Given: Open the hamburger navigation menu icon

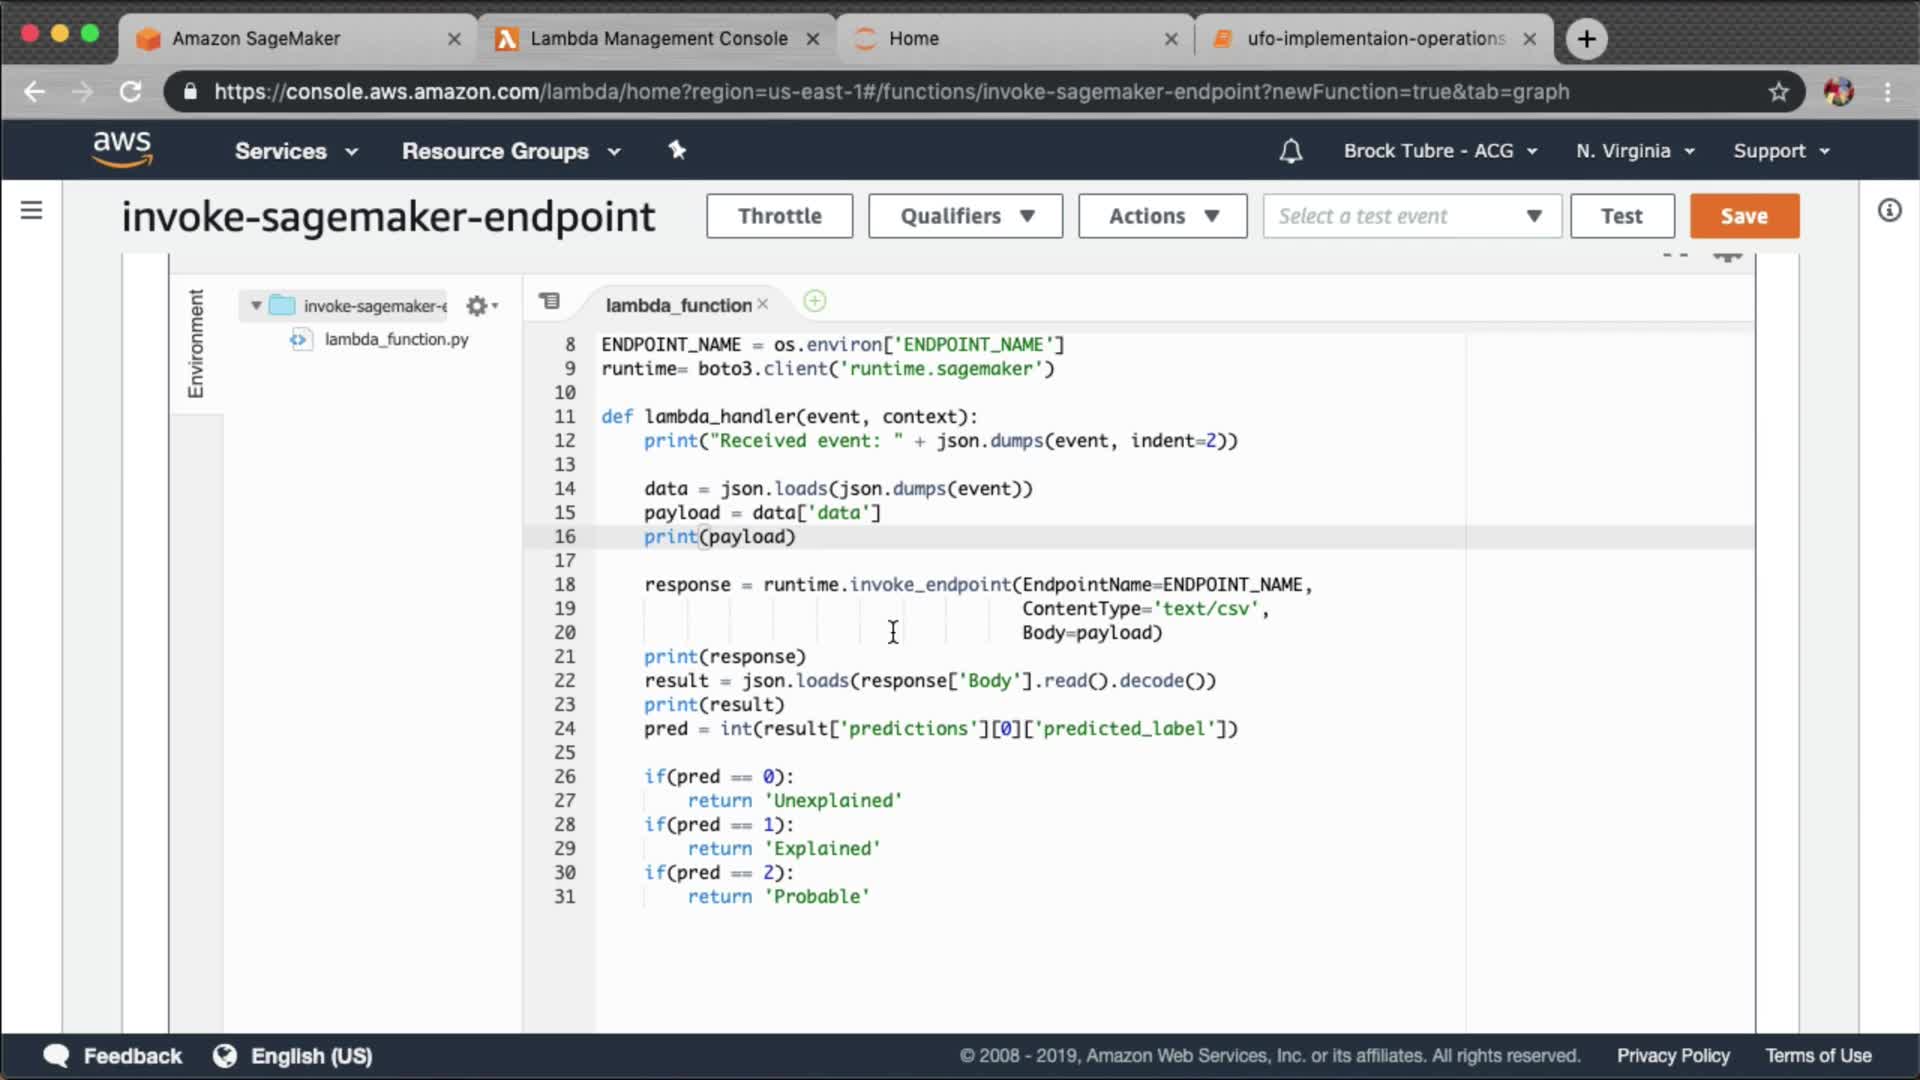Looking at the screenshot, I should point(31,210).
